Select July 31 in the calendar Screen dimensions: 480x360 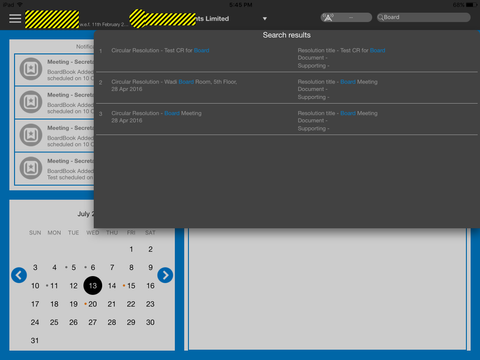pos(35,340)
